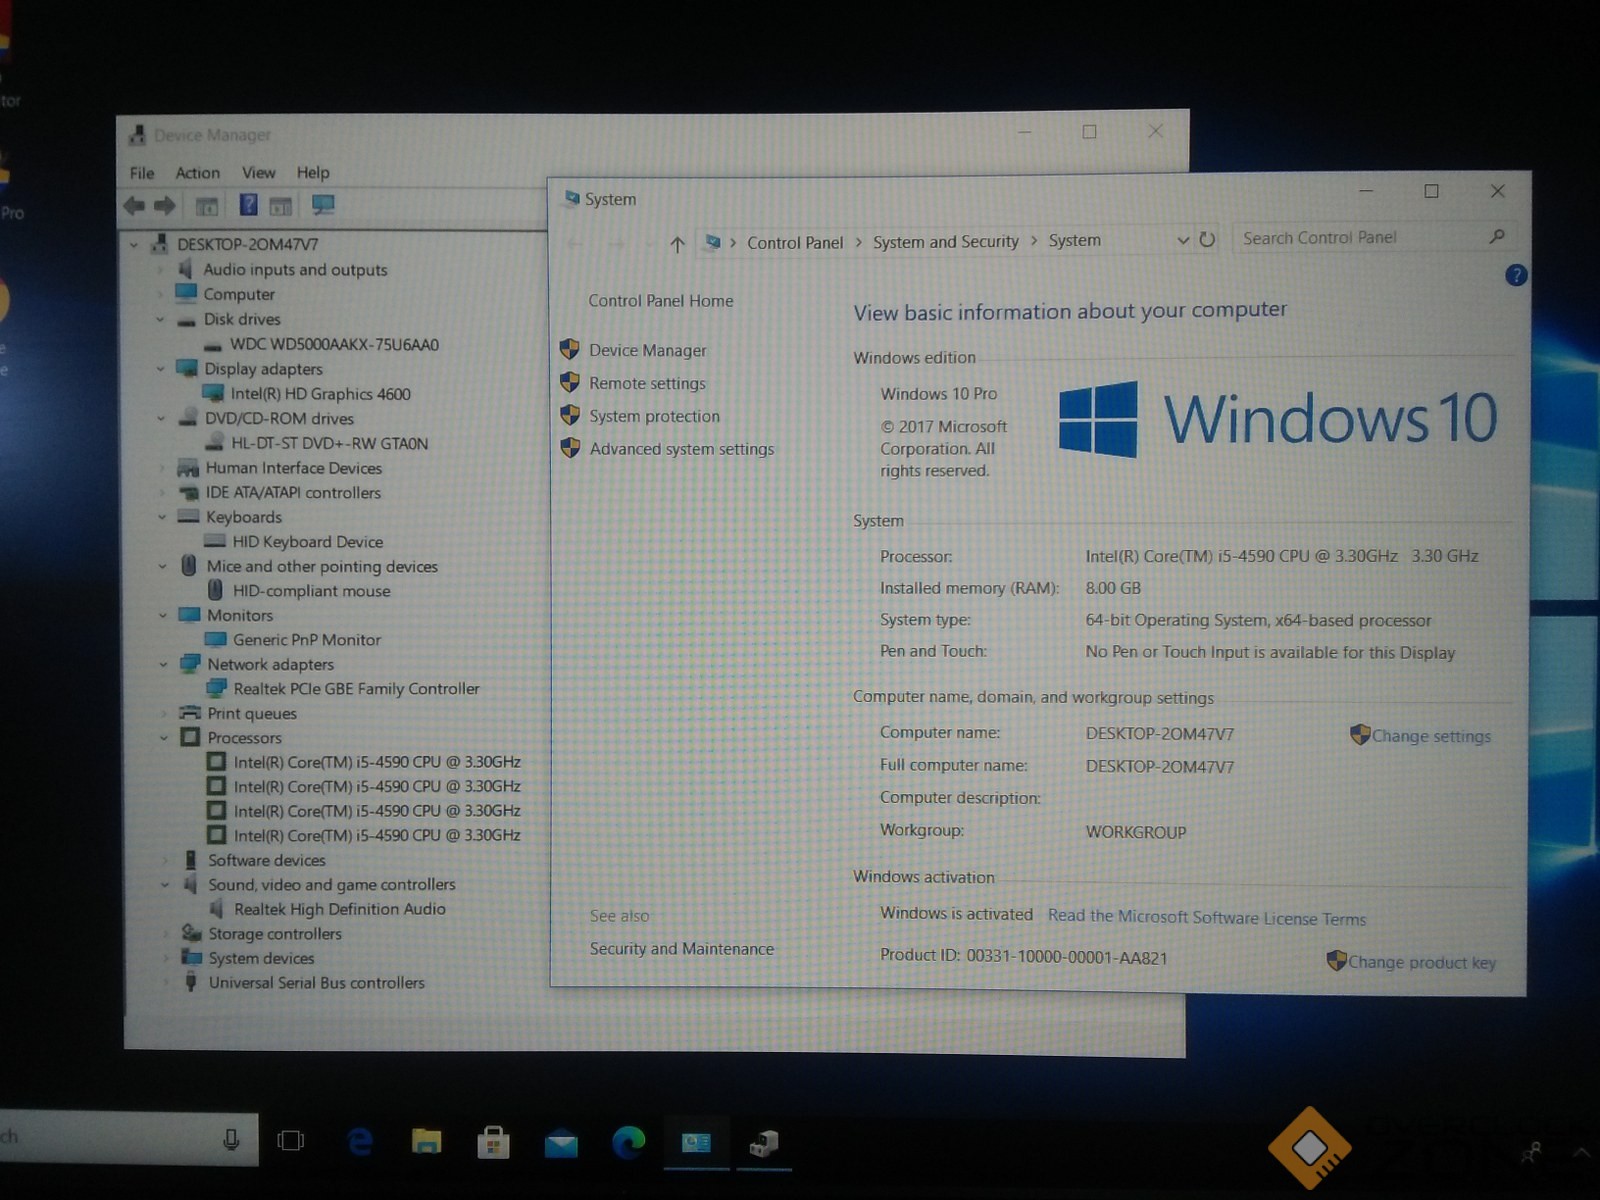Image resolution: width=1600 pixels, height=1200 pixels.
Task: Click the Help toolbar icon in Device Manager
Action: pos(249,206)
